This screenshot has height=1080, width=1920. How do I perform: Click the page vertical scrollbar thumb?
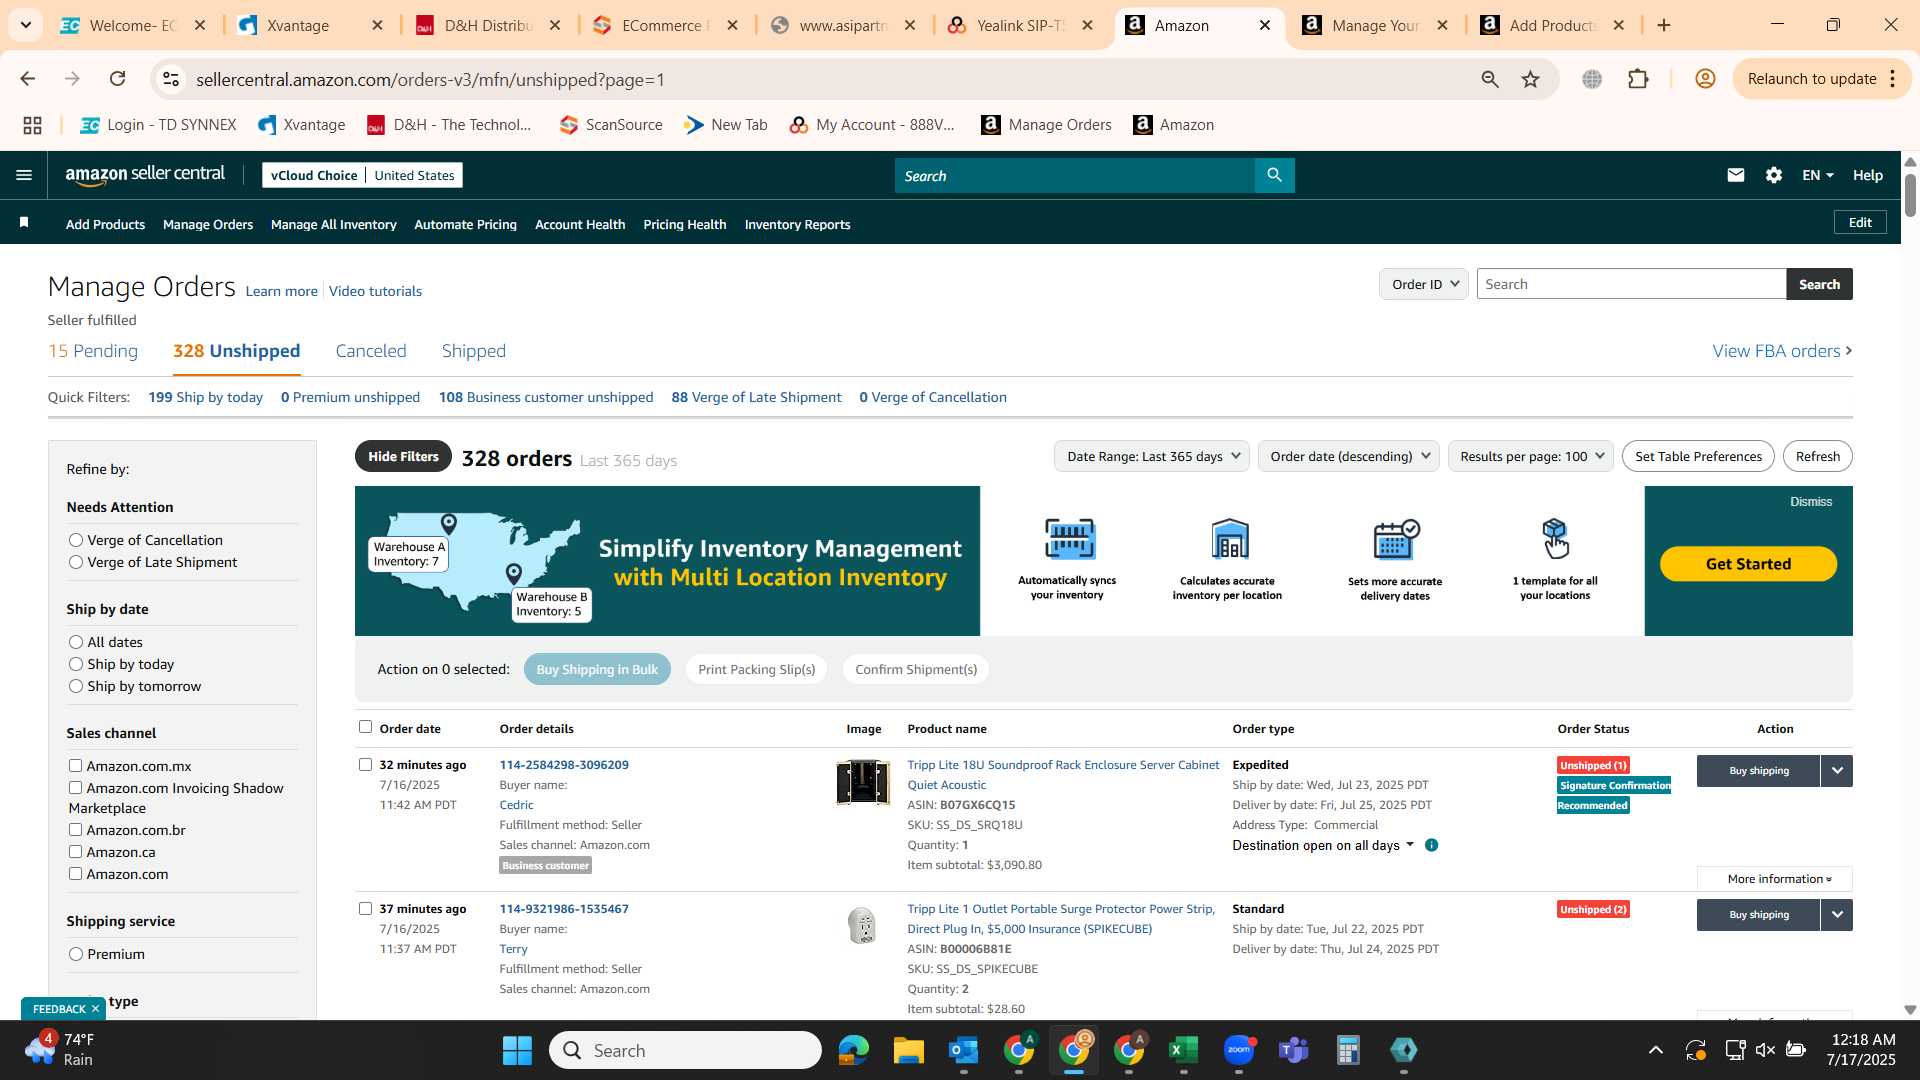click(1910, 194)
